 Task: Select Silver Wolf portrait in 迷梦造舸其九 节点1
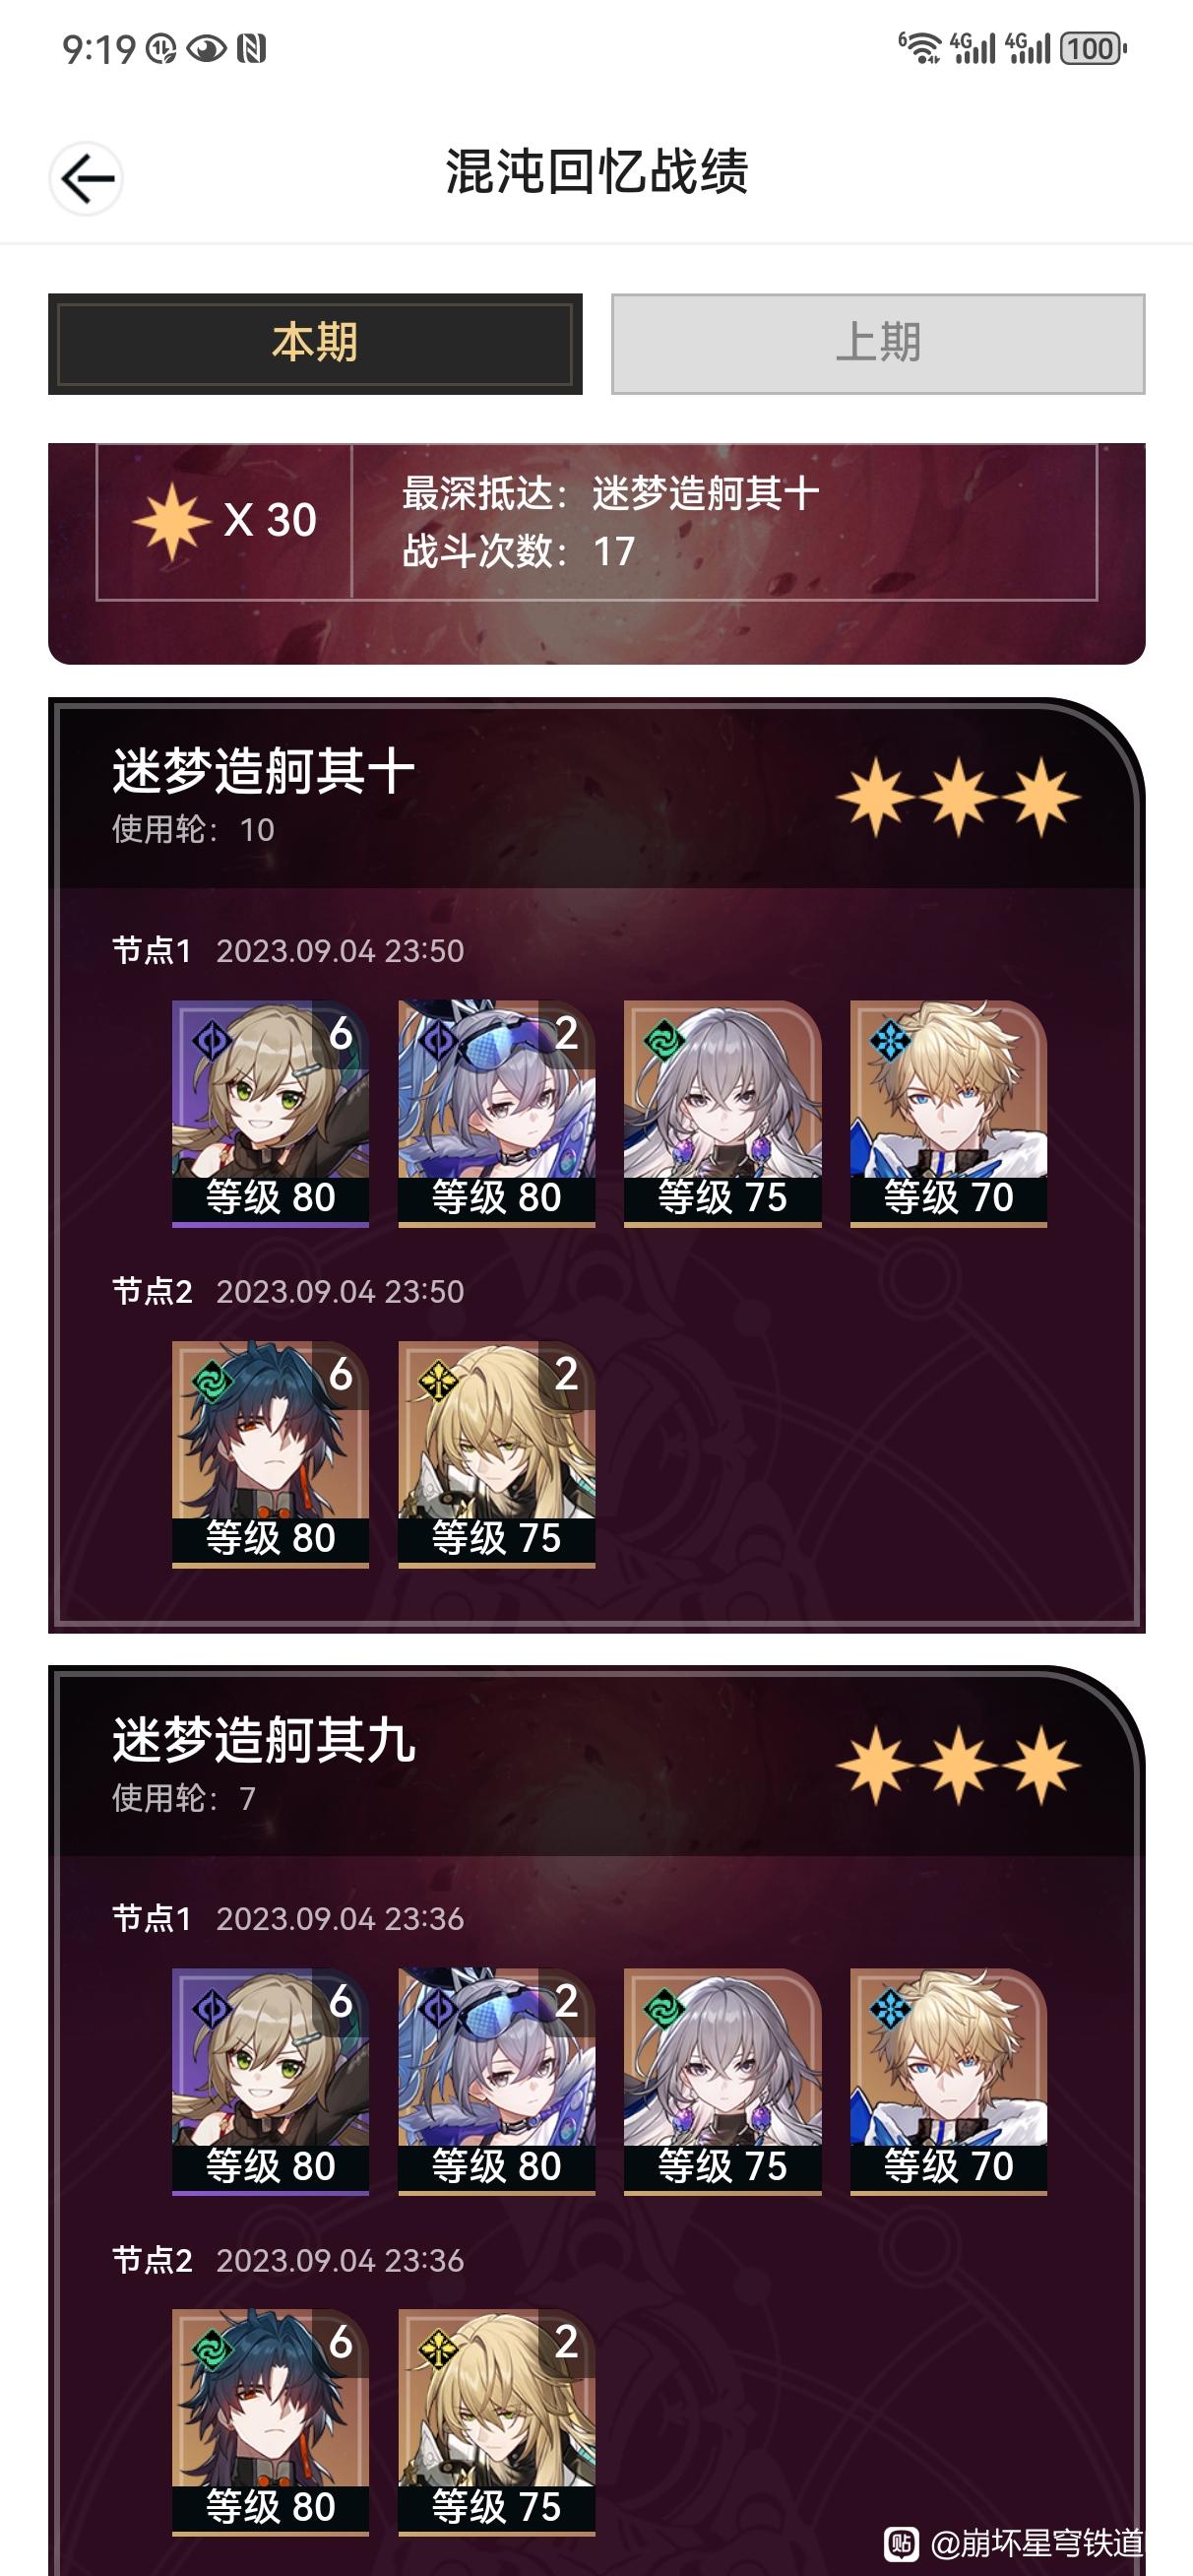[x=496, y=2081]
